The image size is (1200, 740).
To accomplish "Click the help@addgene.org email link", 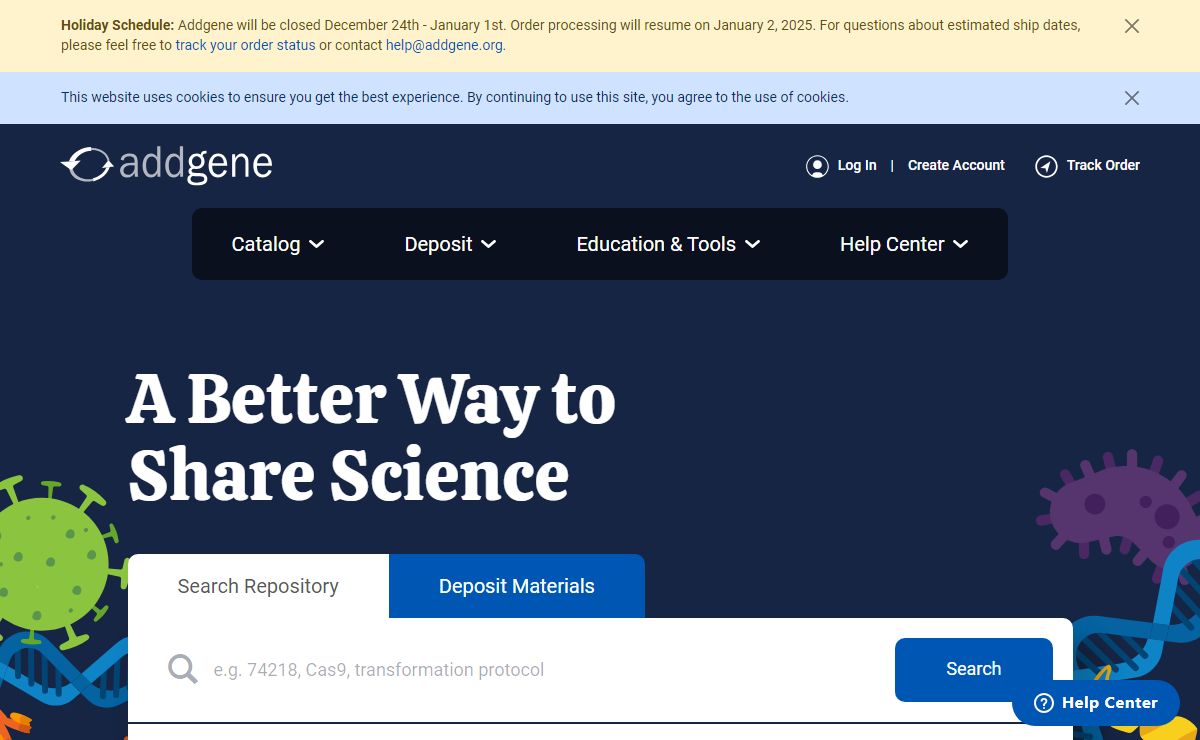I will [444, 45].
